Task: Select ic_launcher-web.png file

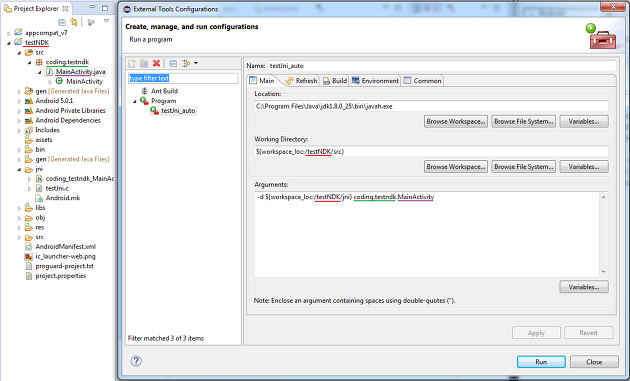Action: point(65,256)
